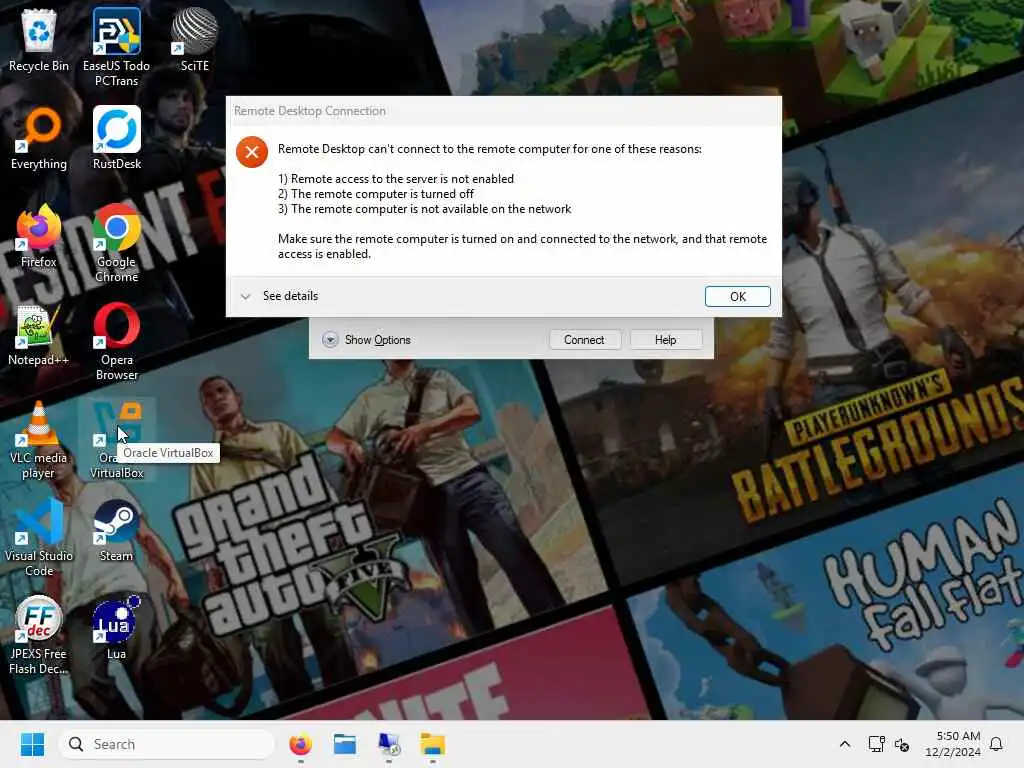
Task: Open the notification bell in taskbar
Action: click(x=996, y=744)
